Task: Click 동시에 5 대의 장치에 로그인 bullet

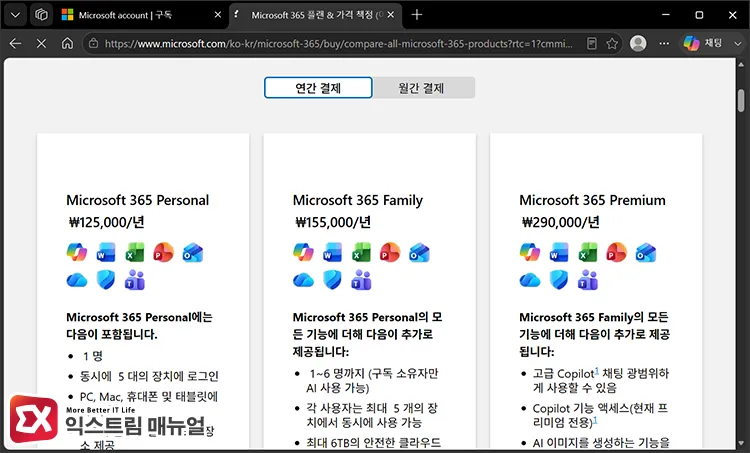Action: coord(149,376)
